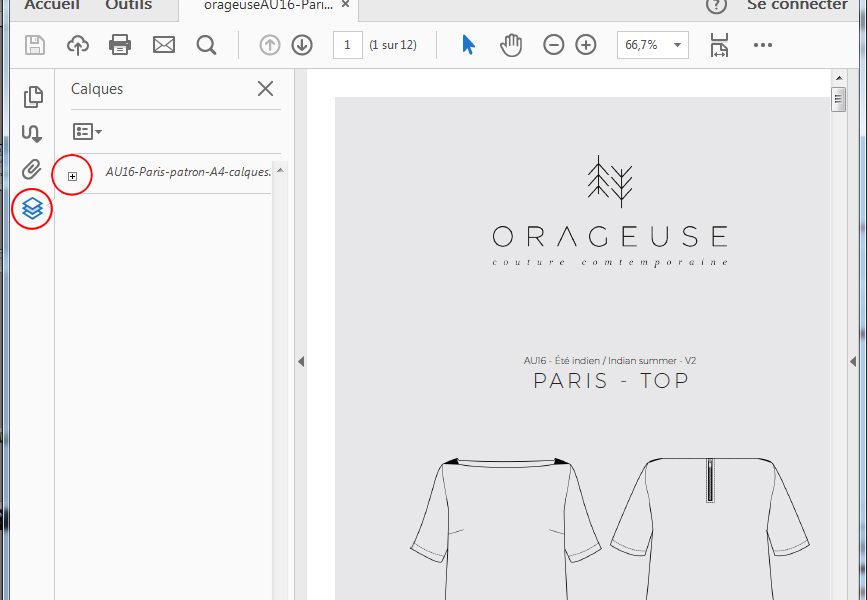Image resolution: width=867 pixels, height=600 pixels.
Task: Click the Calques panel title
Action: click(x=97, y=89)
